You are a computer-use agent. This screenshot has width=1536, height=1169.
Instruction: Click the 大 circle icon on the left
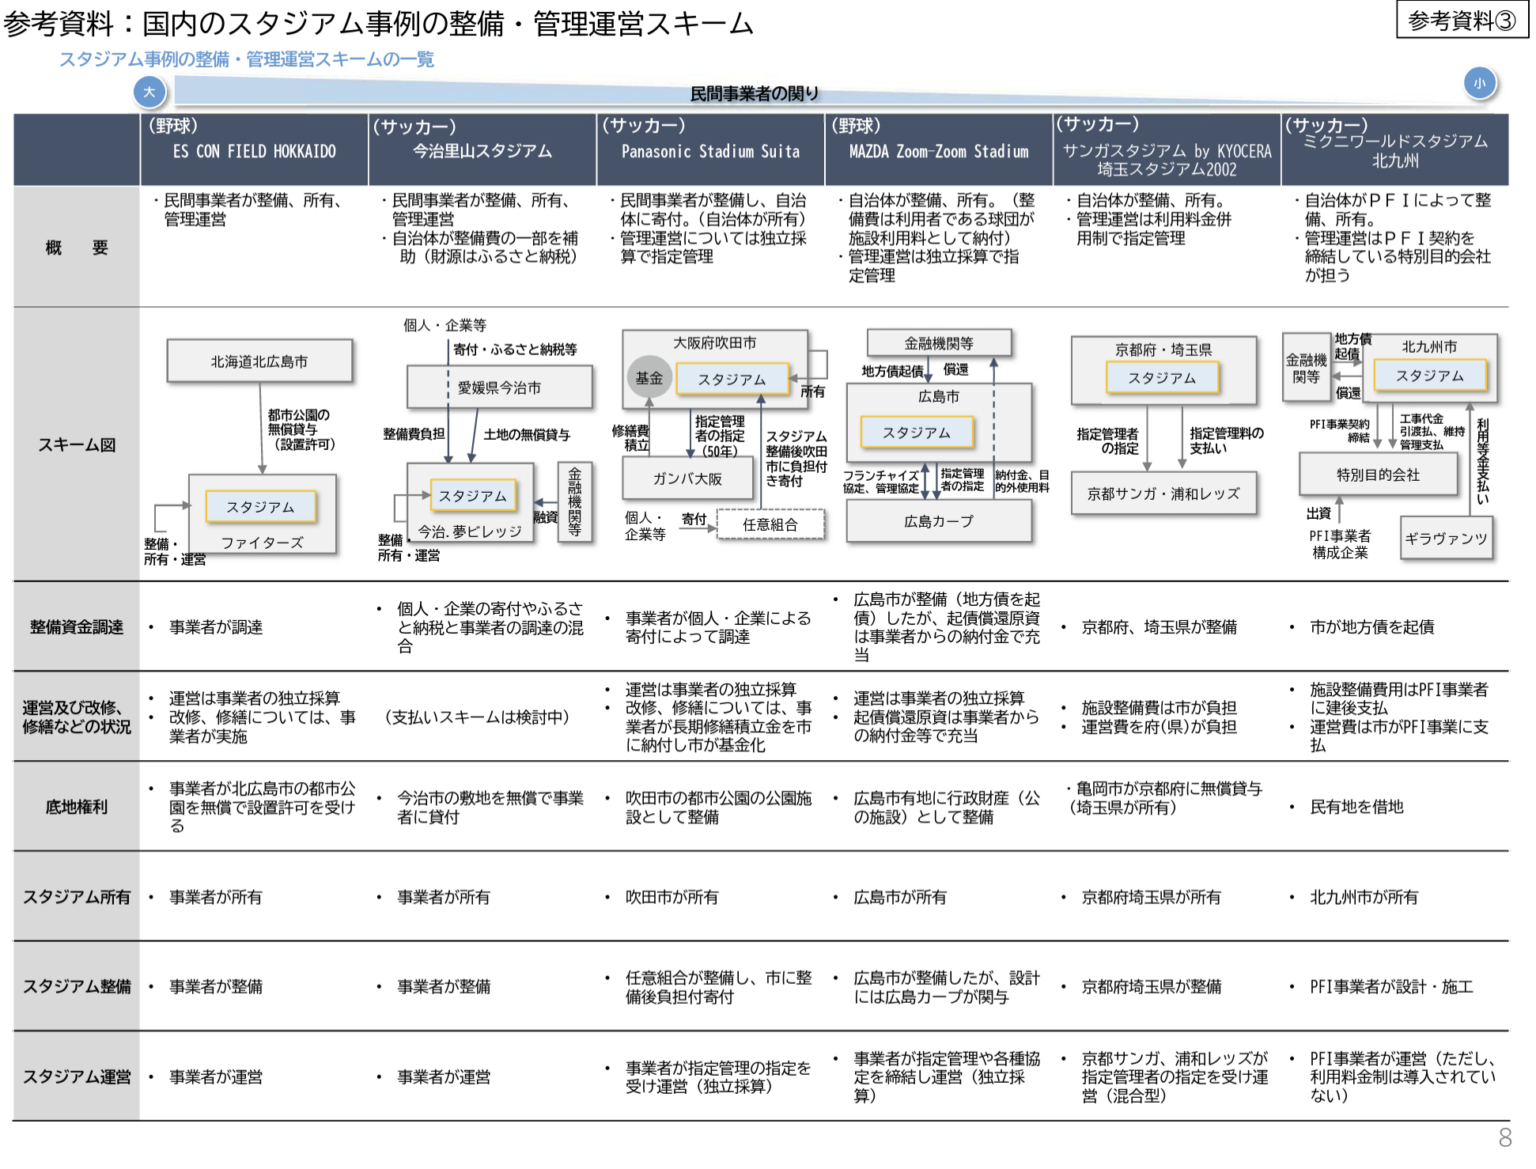coord(150,91)
